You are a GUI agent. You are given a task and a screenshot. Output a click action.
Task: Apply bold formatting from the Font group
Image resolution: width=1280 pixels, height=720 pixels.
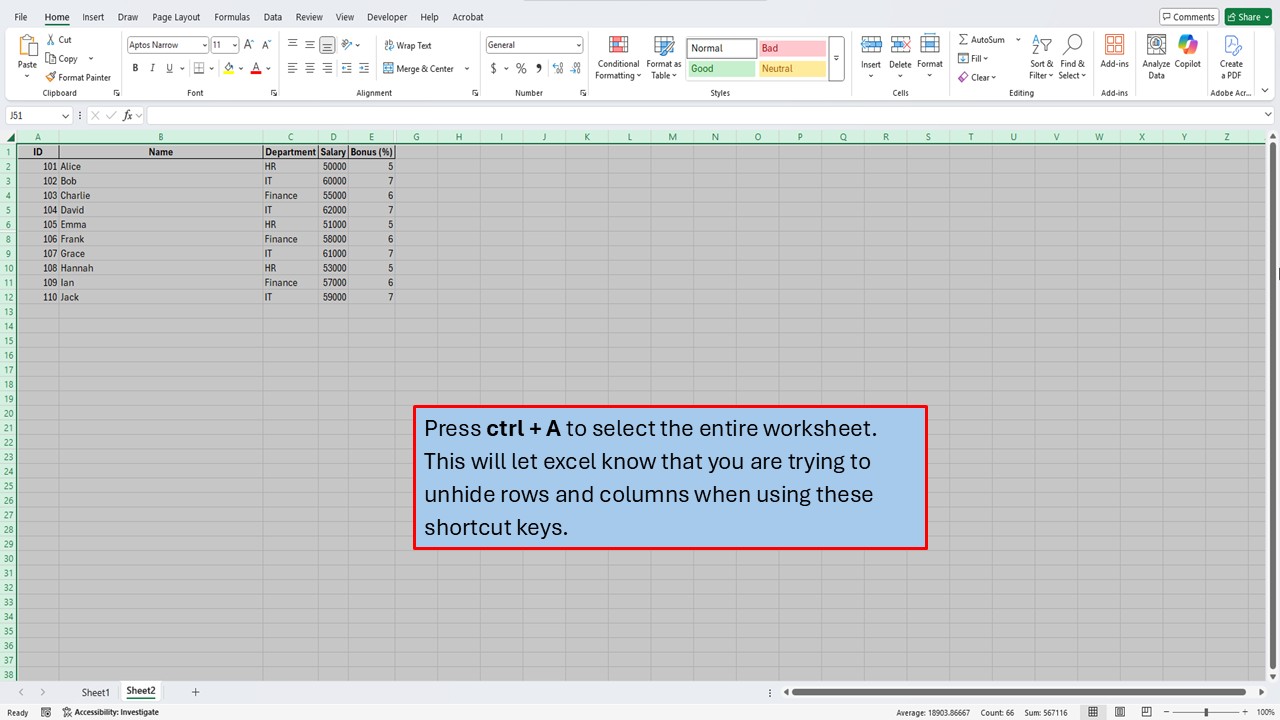pos(135,67)
